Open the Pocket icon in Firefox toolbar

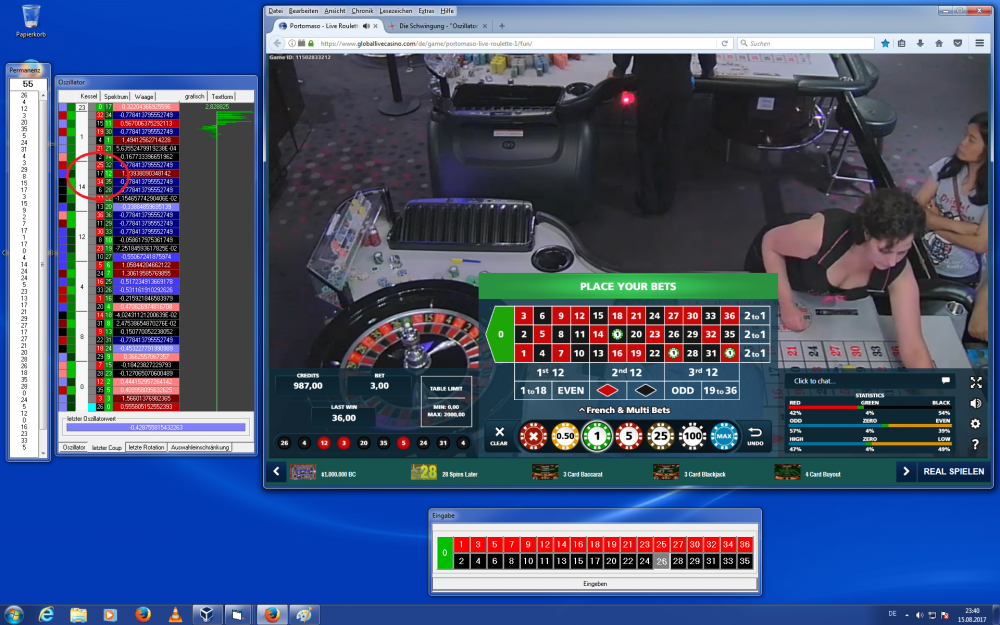[958, 43]
